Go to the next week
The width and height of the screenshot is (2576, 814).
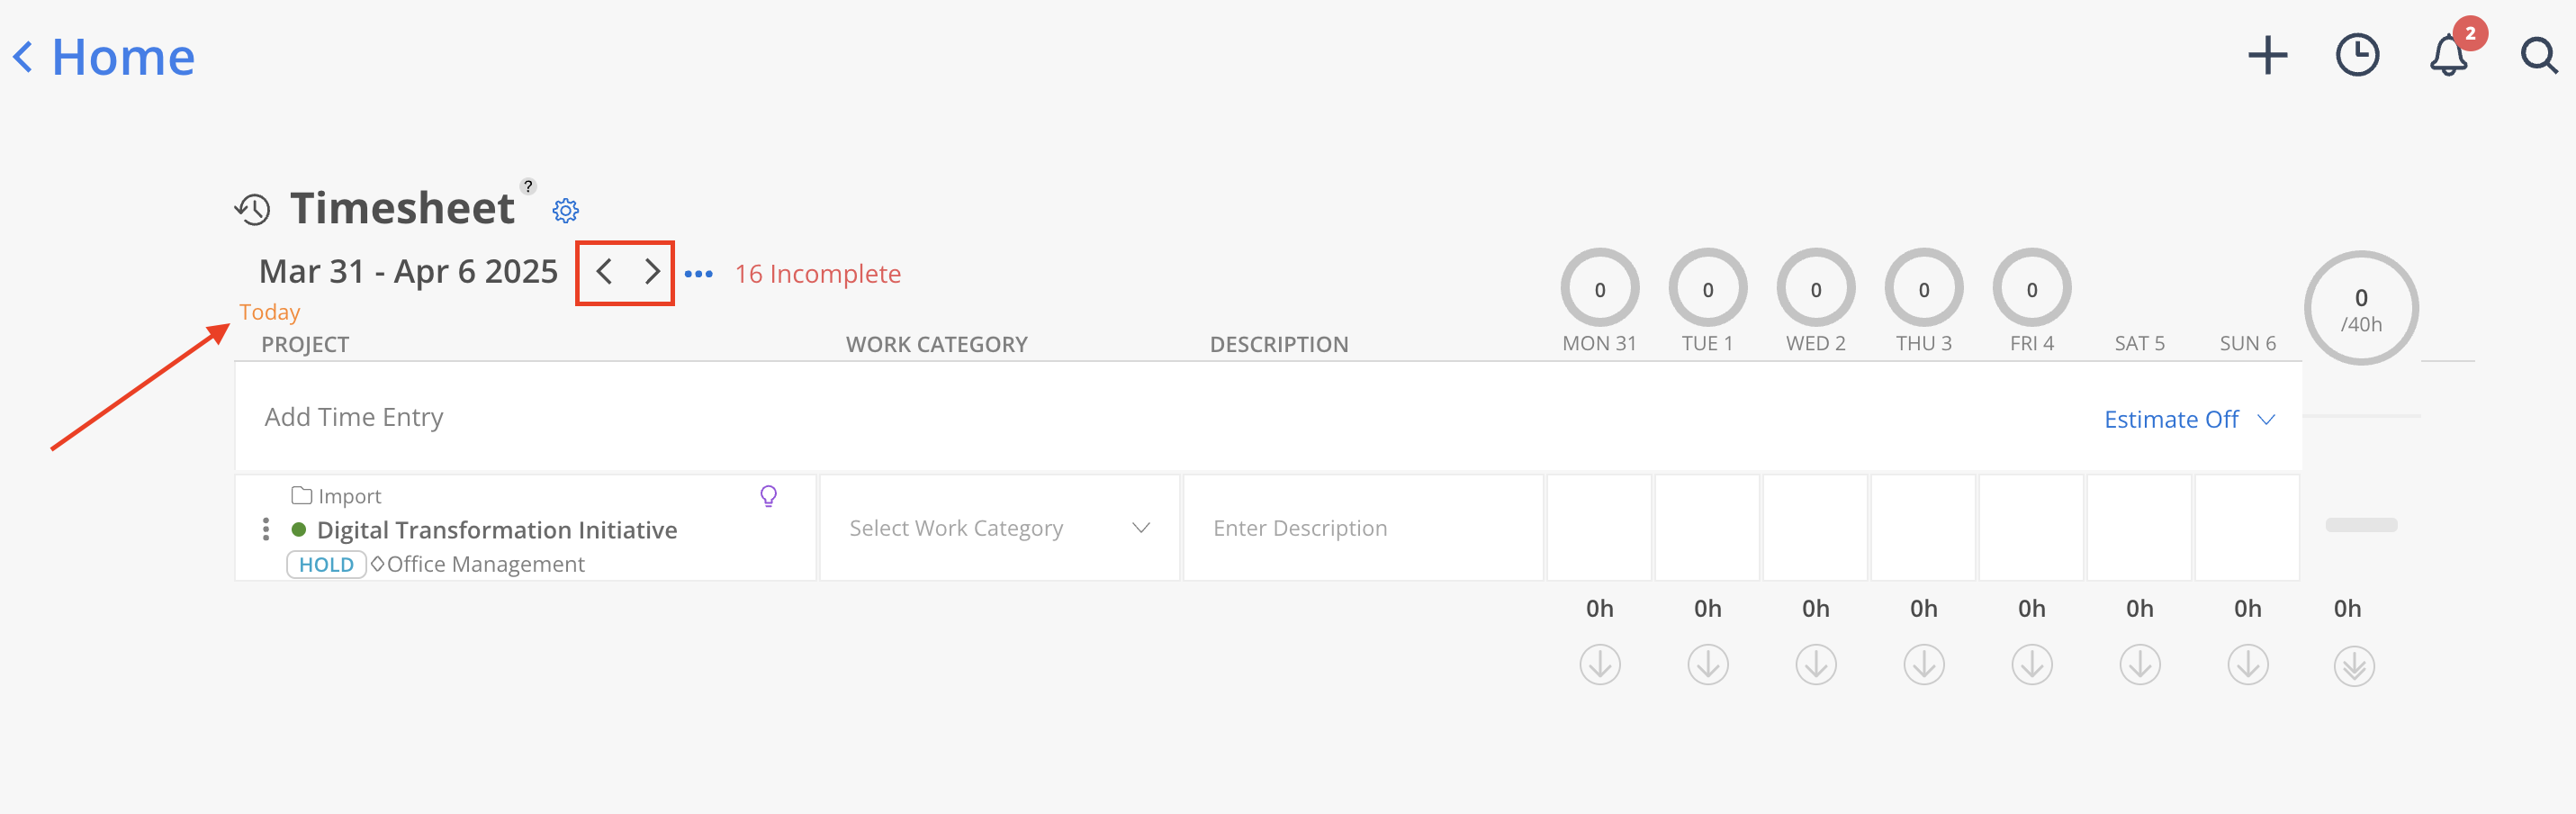tap(652, 272)
